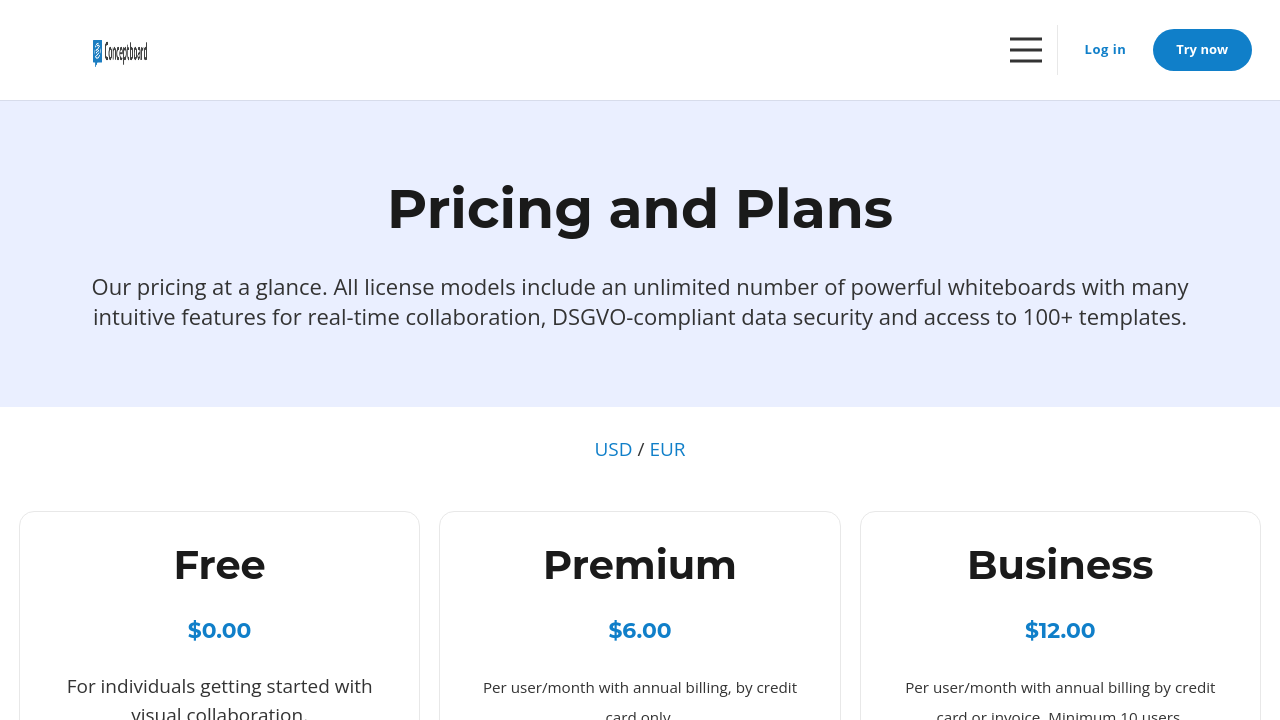Image resolution: width=1280 pixels, height=720 pixels.
Task: Click the Log in link
Action: click(1104, 50)
